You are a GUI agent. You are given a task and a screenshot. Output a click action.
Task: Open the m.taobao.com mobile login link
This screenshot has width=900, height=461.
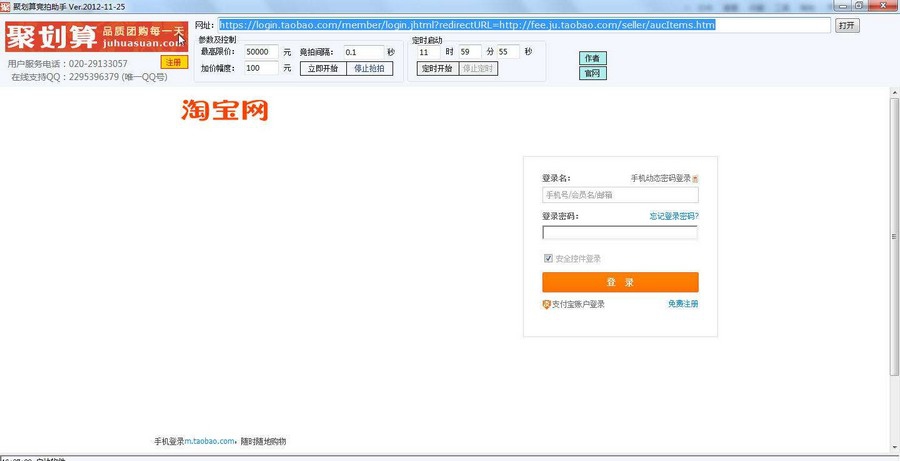tap(209, 441)
